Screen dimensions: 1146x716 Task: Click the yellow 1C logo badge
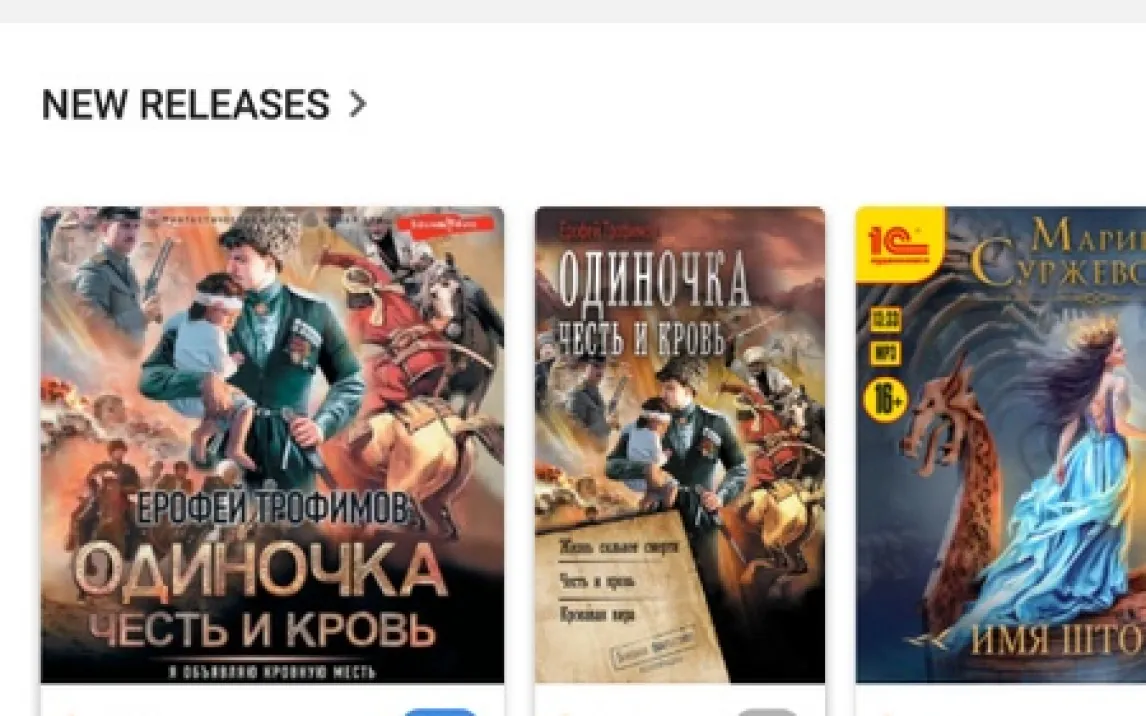900,244
